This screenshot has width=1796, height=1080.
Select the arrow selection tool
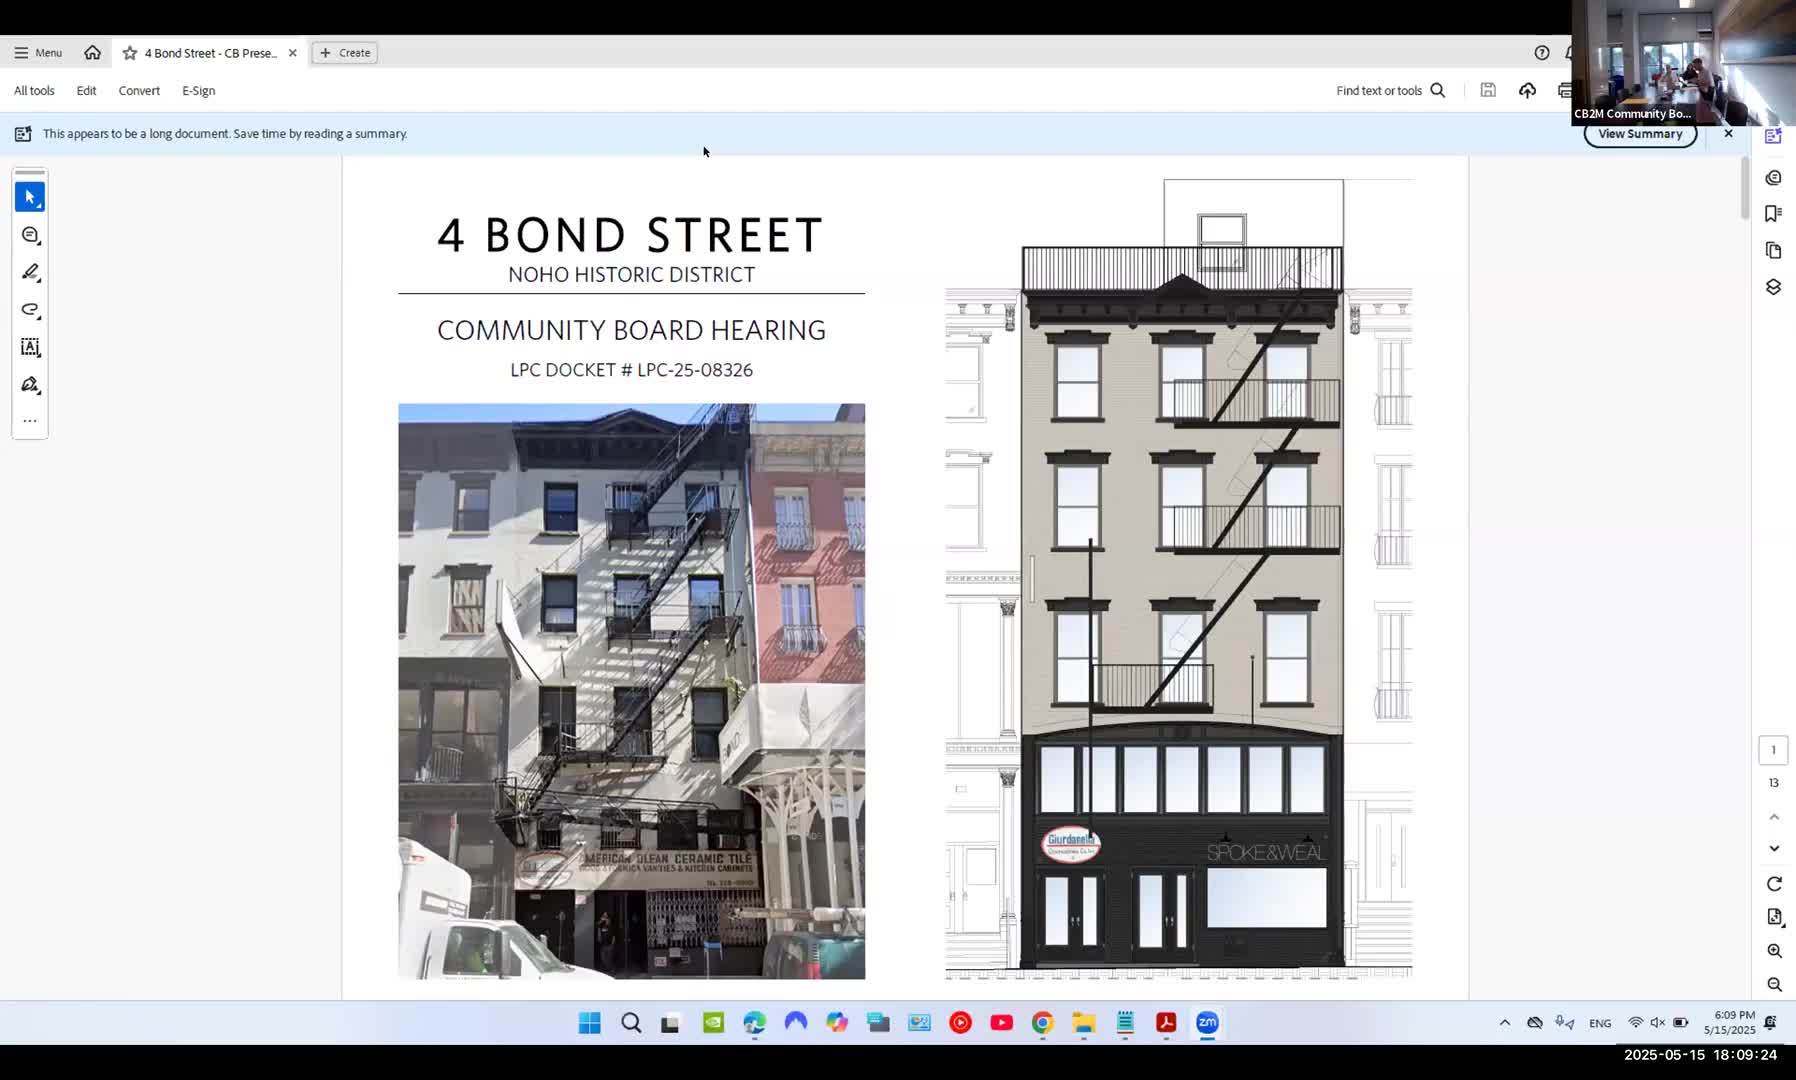pos(30,197)
